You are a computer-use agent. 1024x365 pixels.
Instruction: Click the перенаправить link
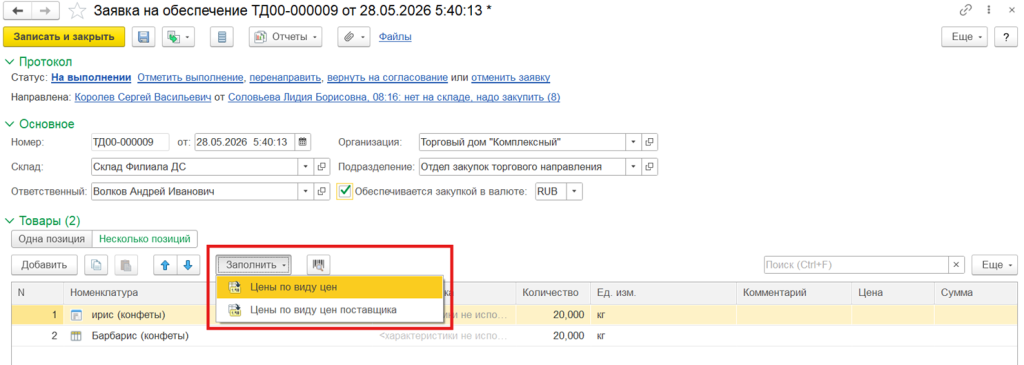pos(285,78)
